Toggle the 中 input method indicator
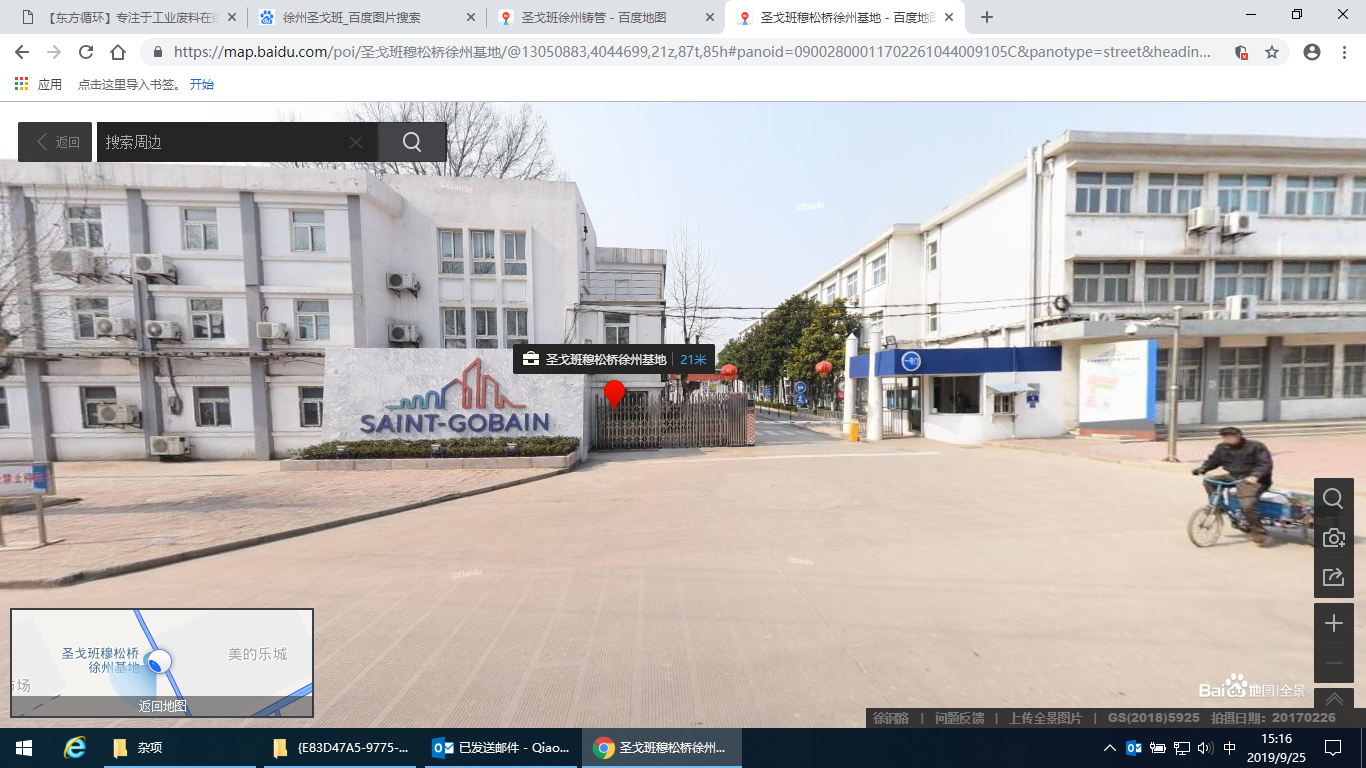The image size is (1366, 768). (1230, 748)
